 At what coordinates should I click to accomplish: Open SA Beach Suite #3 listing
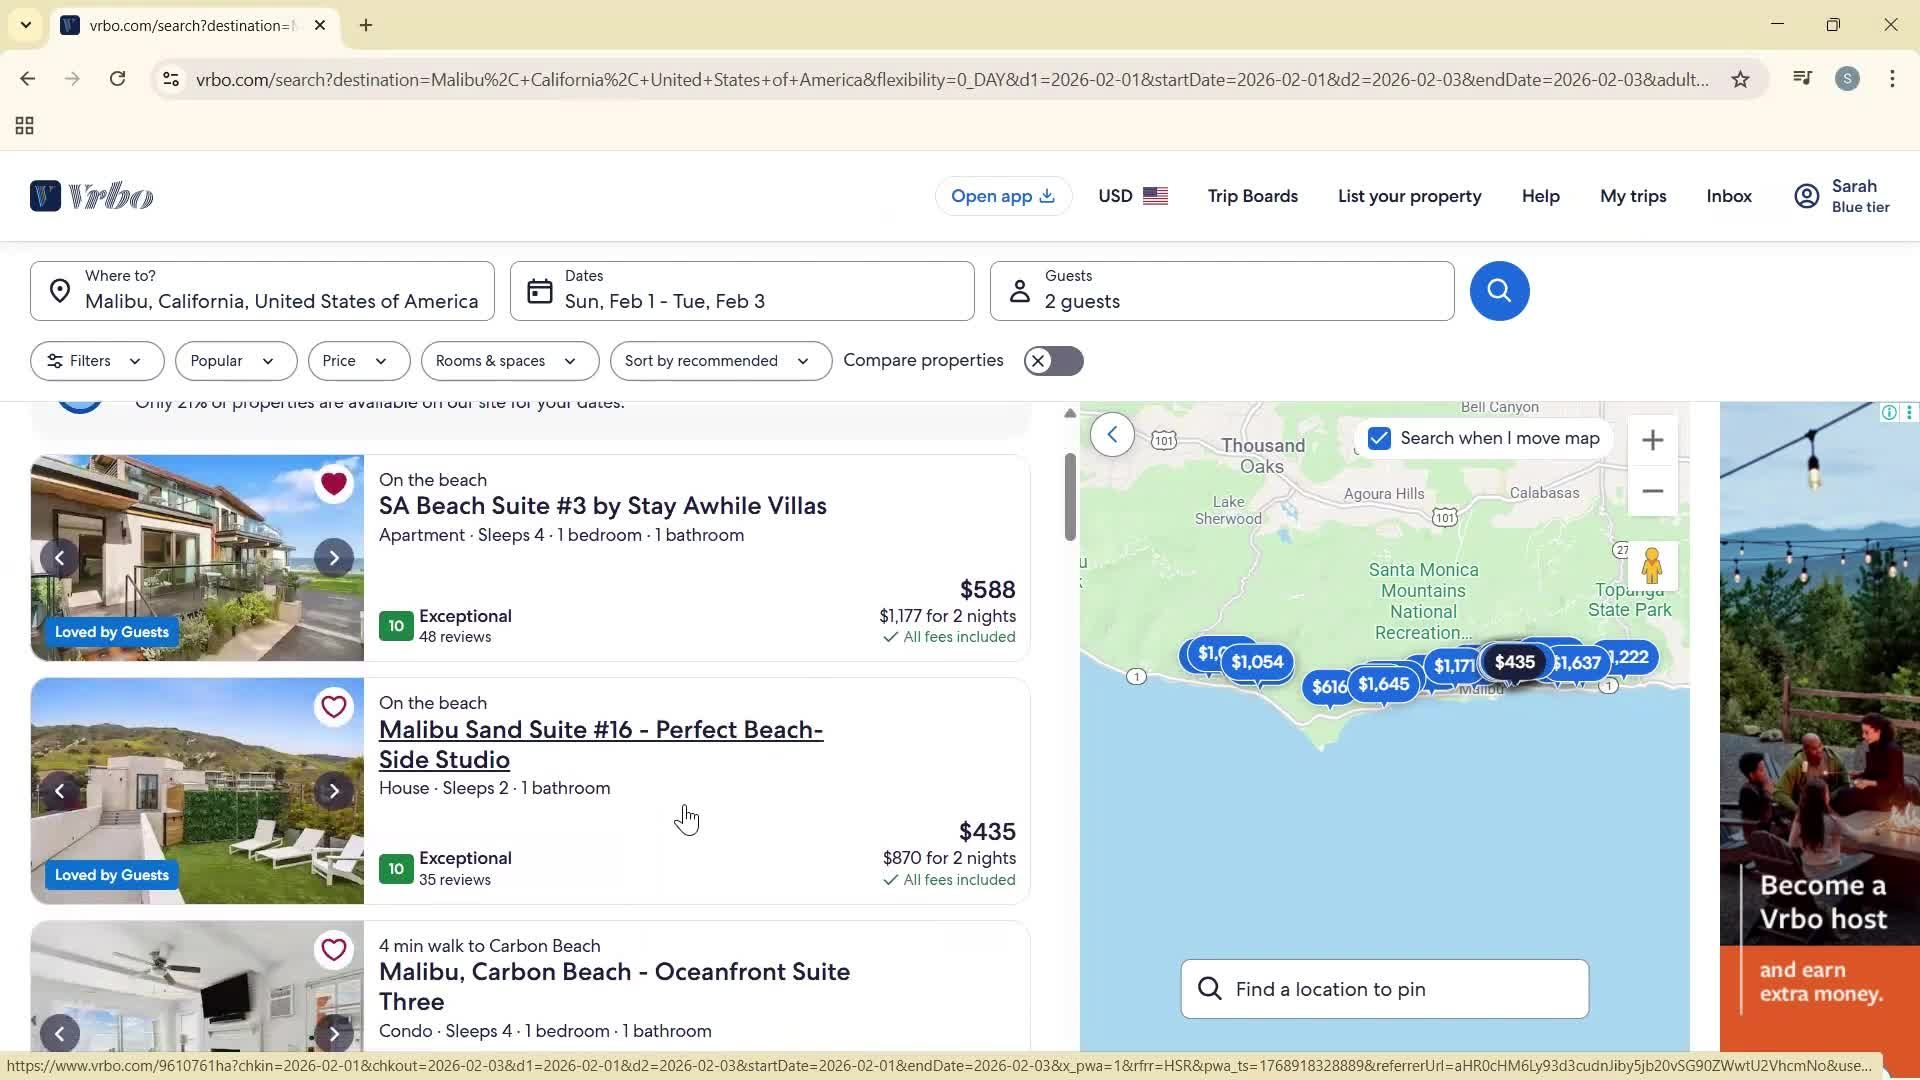click(602, 505)
